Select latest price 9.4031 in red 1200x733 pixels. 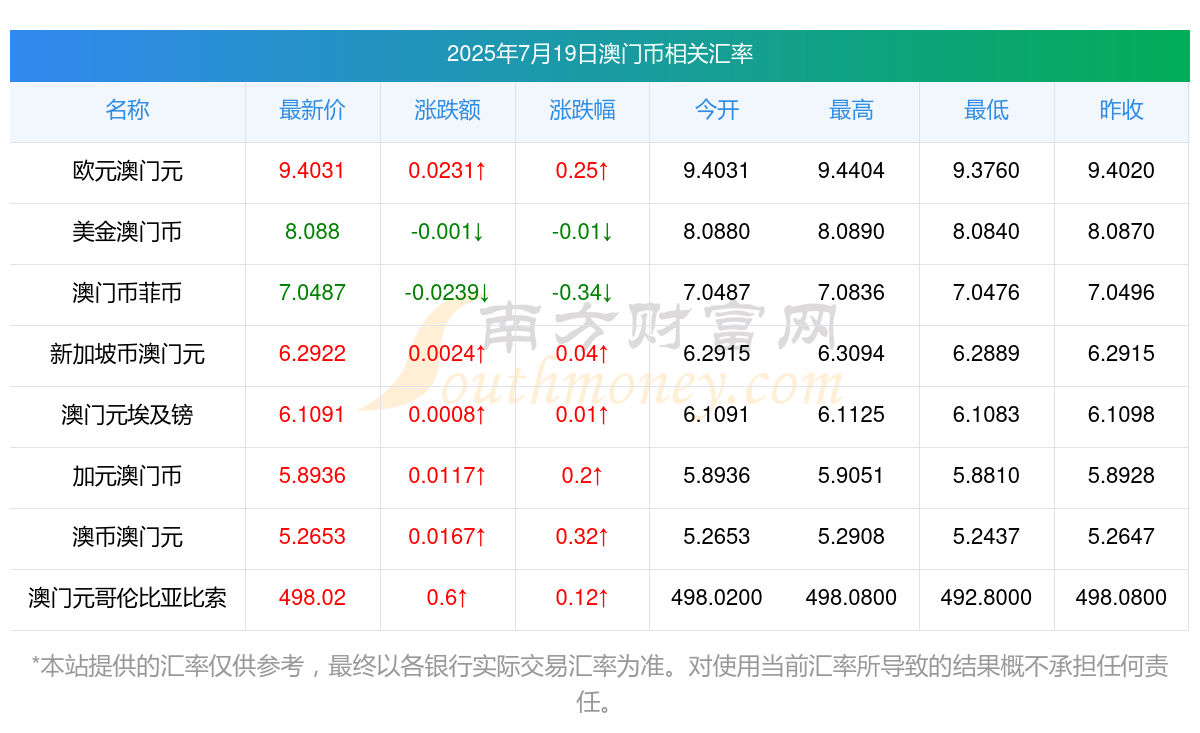[313, 171]
